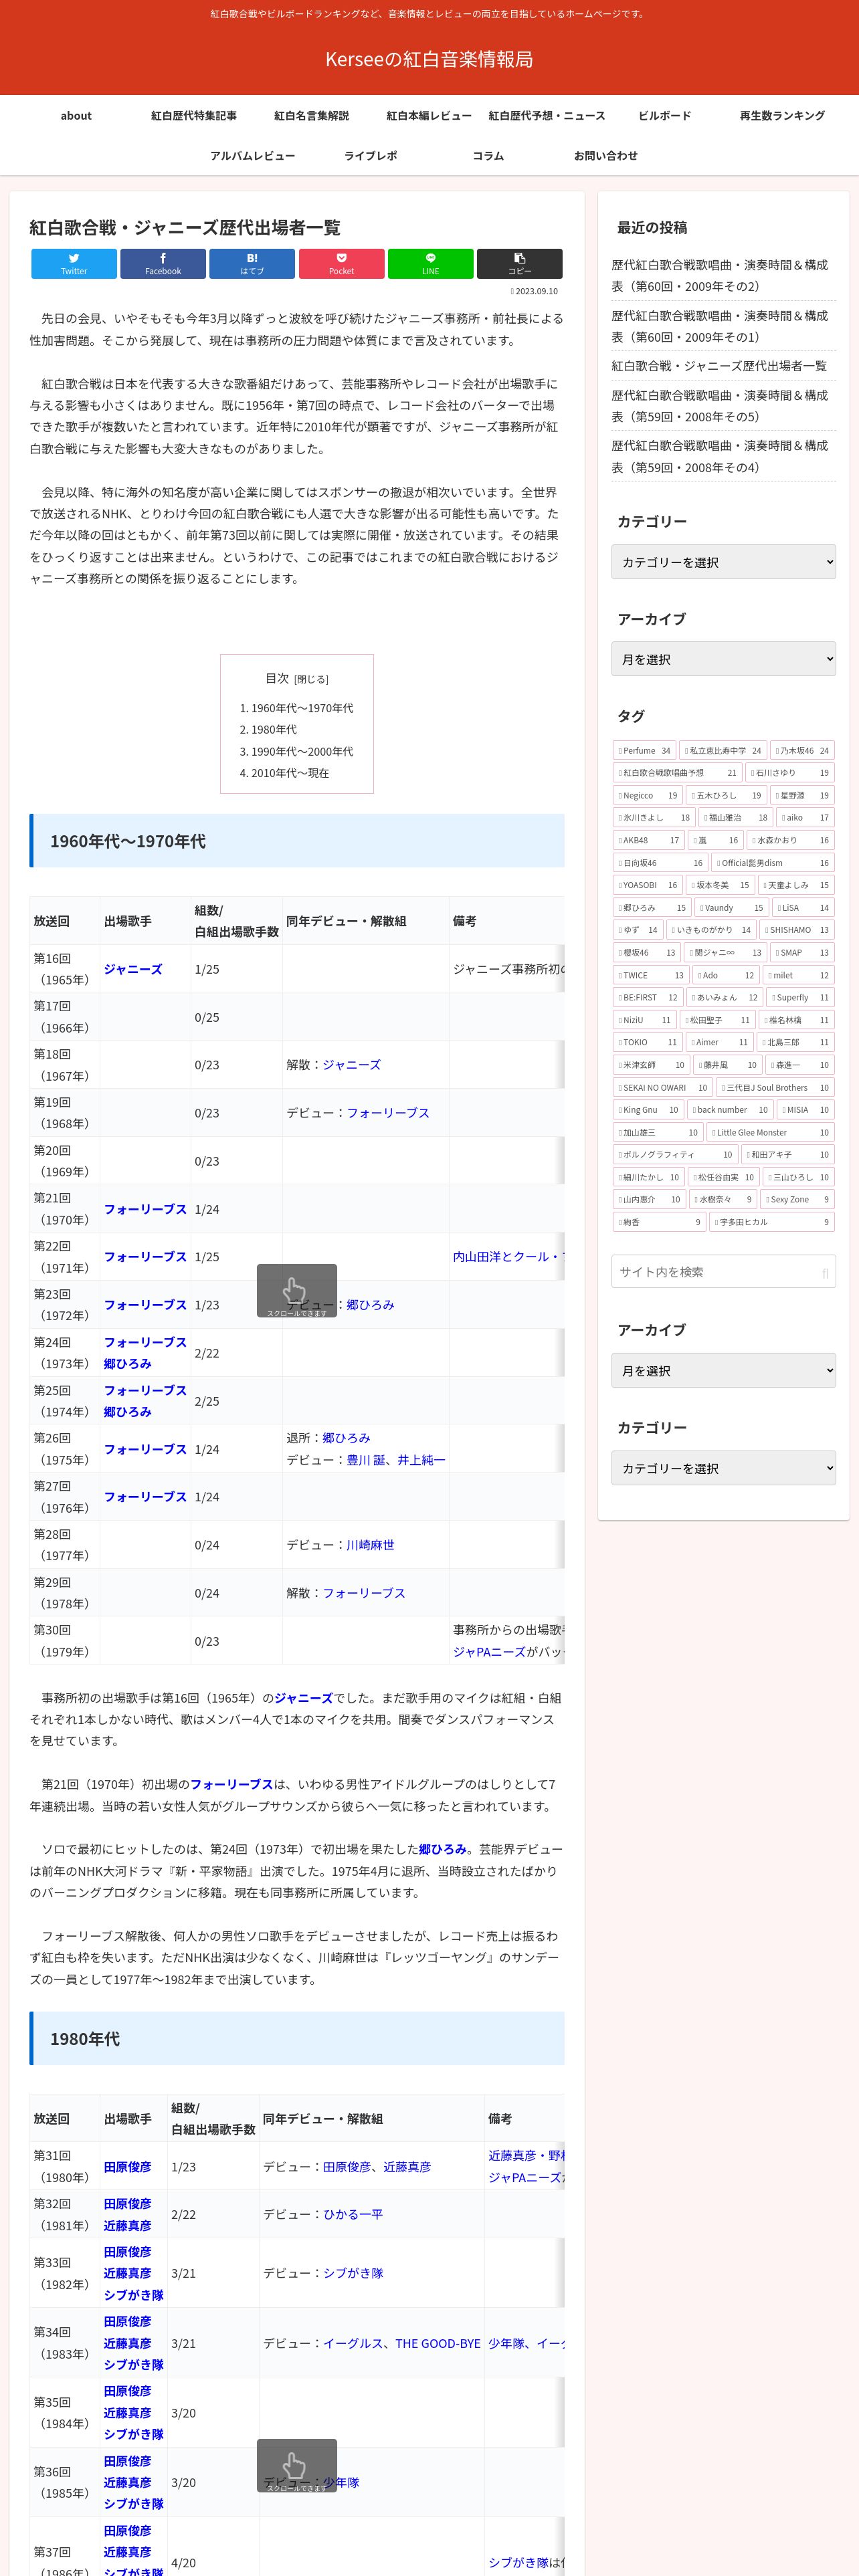Viewport: 859px width, 2576px height.
Task: Open 内山田洋とクール link in 第22回 row
Action: pyautogui.click(x=508, y=1257)
